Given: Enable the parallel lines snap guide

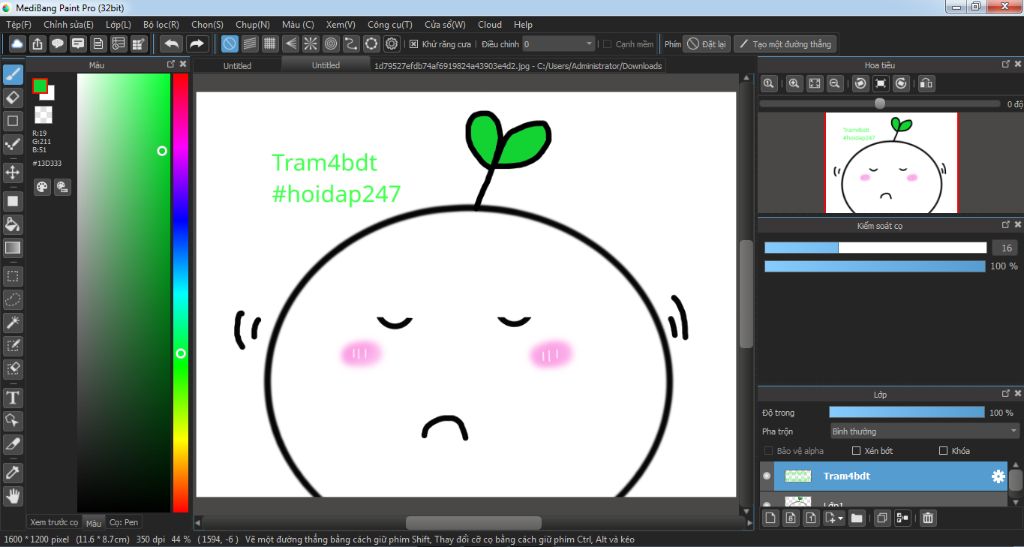Looking at the screenshot, I should (249, 44).
